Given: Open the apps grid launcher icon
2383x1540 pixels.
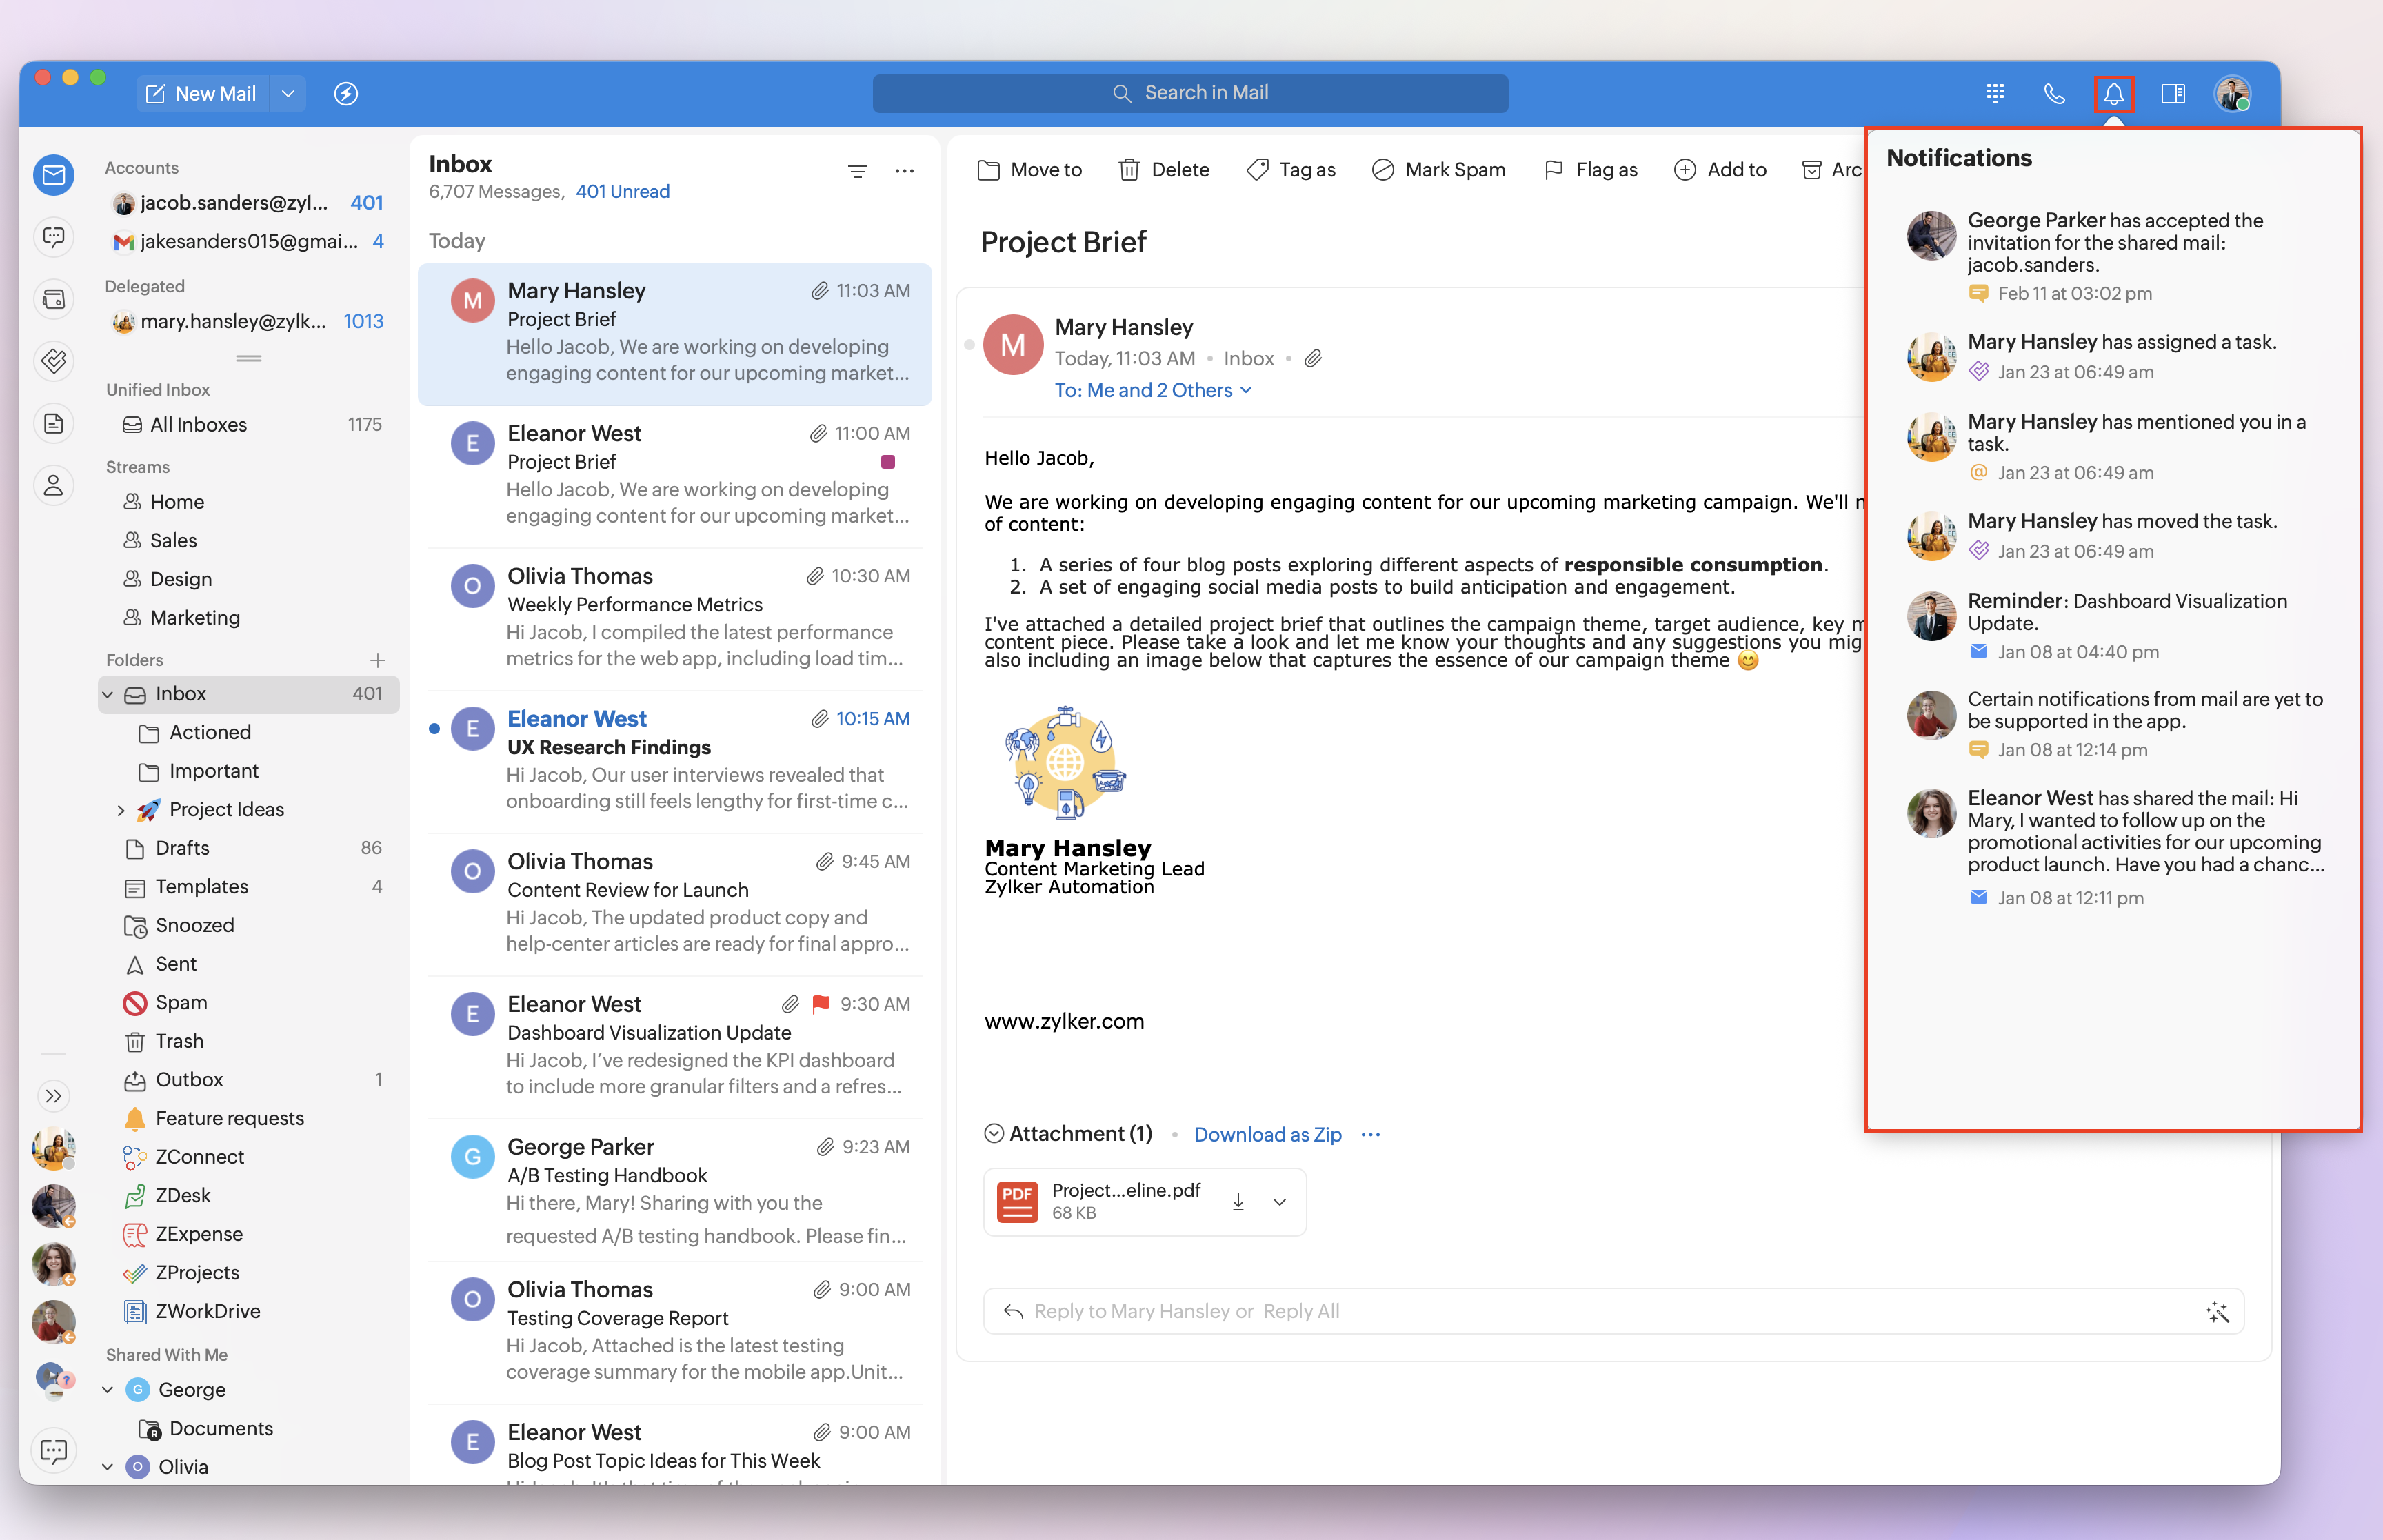Looking at the screenshot, I should pyautogui.click(x=1995, y=94).
